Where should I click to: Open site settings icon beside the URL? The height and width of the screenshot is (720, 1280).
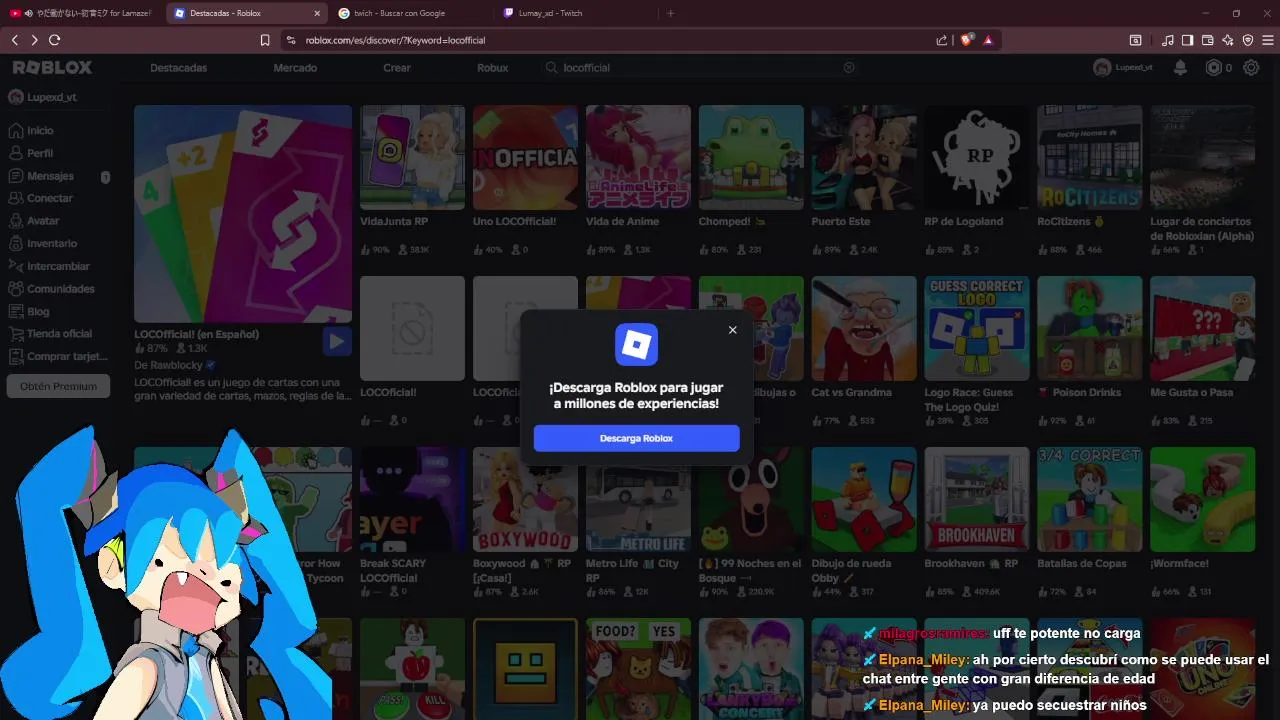(291, 40)
